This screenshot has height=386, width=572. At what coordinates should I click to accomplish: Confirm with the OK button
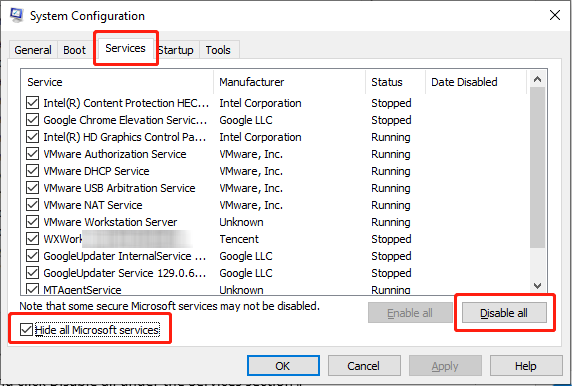(283, 366)
